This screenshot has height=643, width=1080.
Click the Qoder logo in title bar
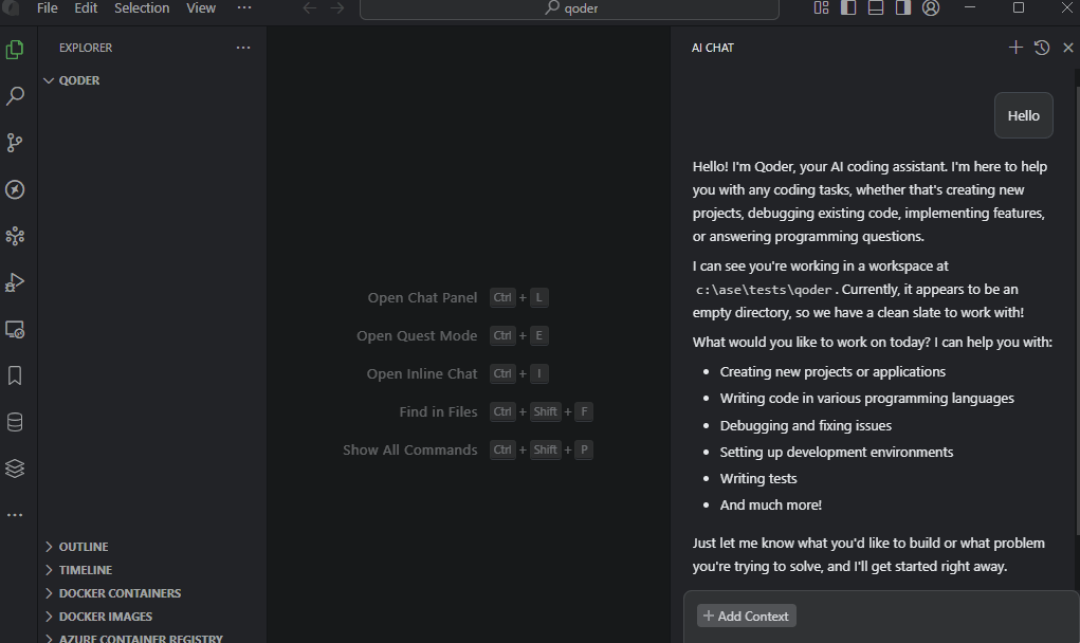pos(10,8)
